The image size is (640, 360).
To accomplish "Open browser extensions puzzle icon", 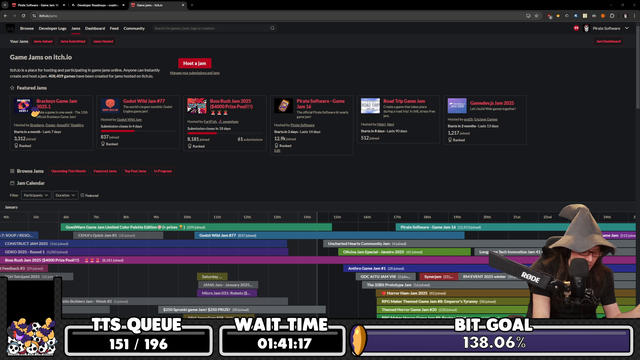I will [612, 16].
